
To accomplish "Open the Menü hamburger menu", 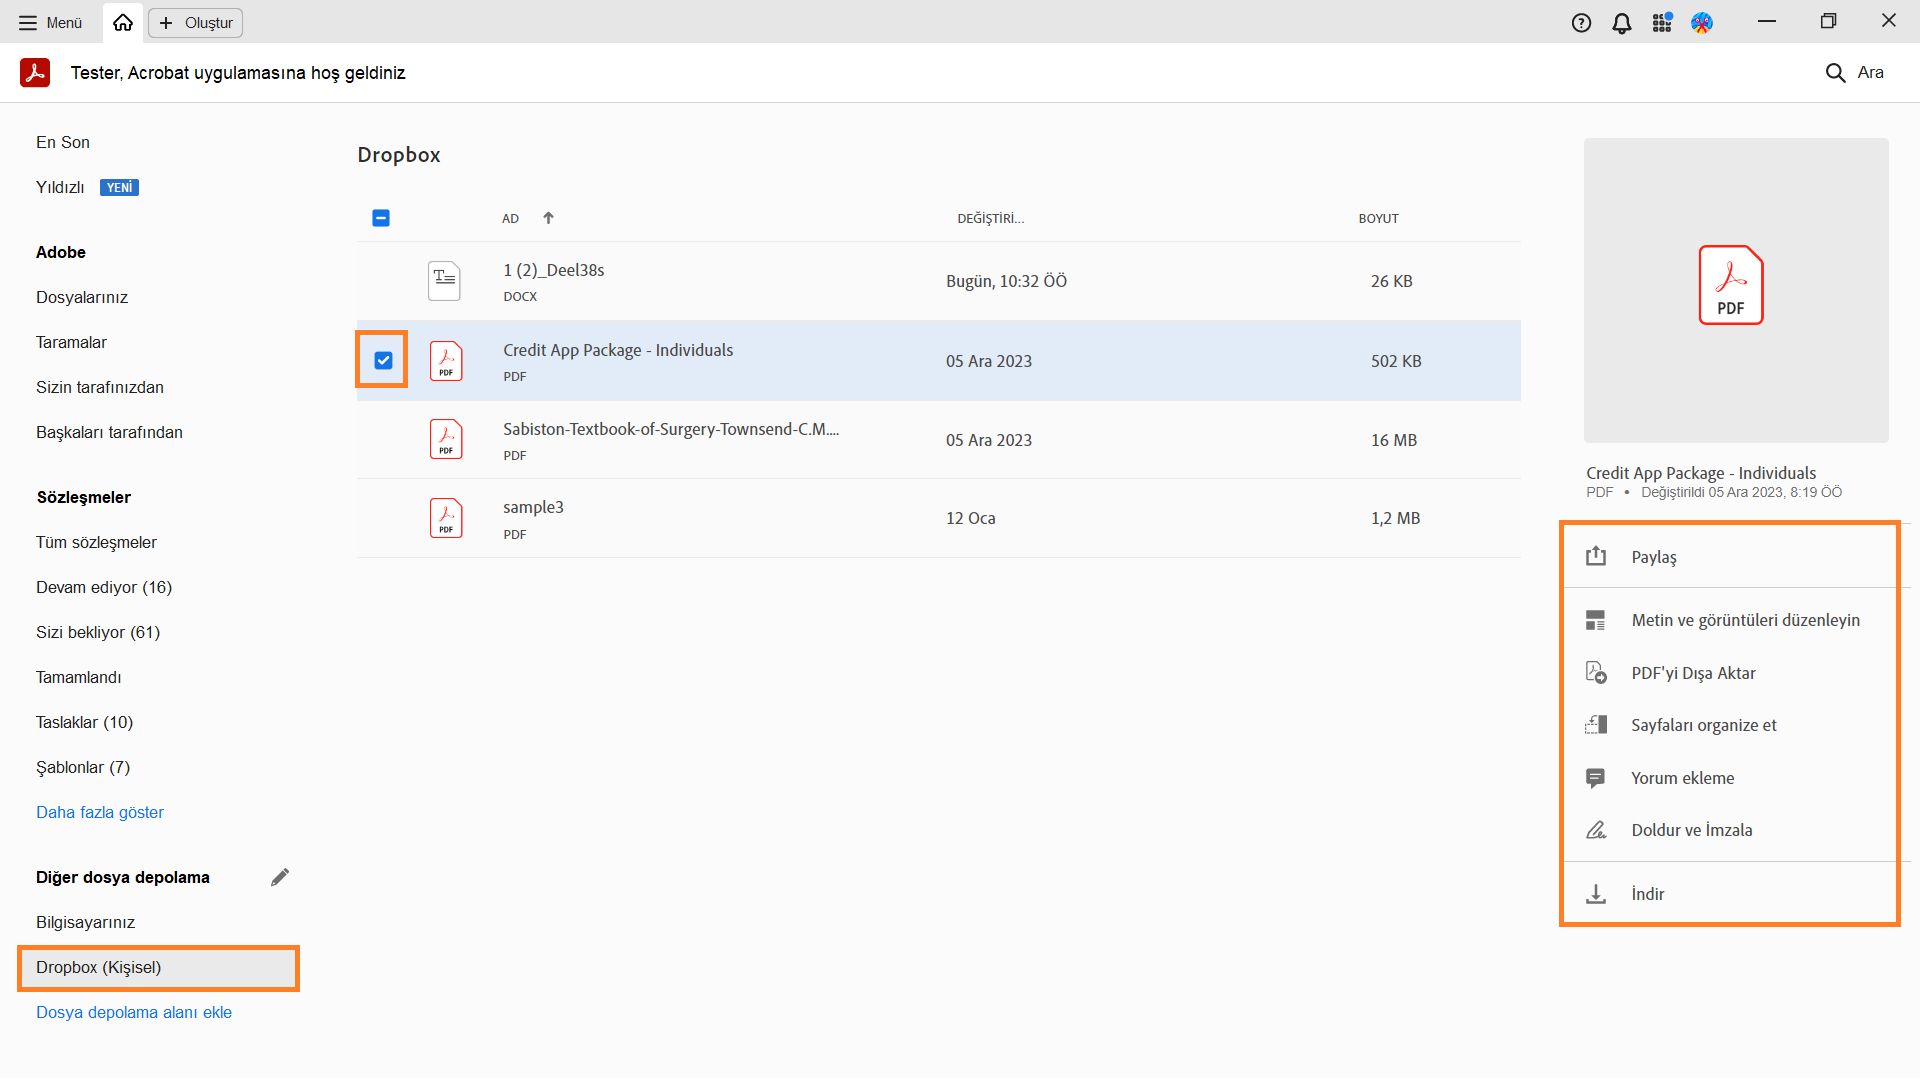I will (50, 23).
